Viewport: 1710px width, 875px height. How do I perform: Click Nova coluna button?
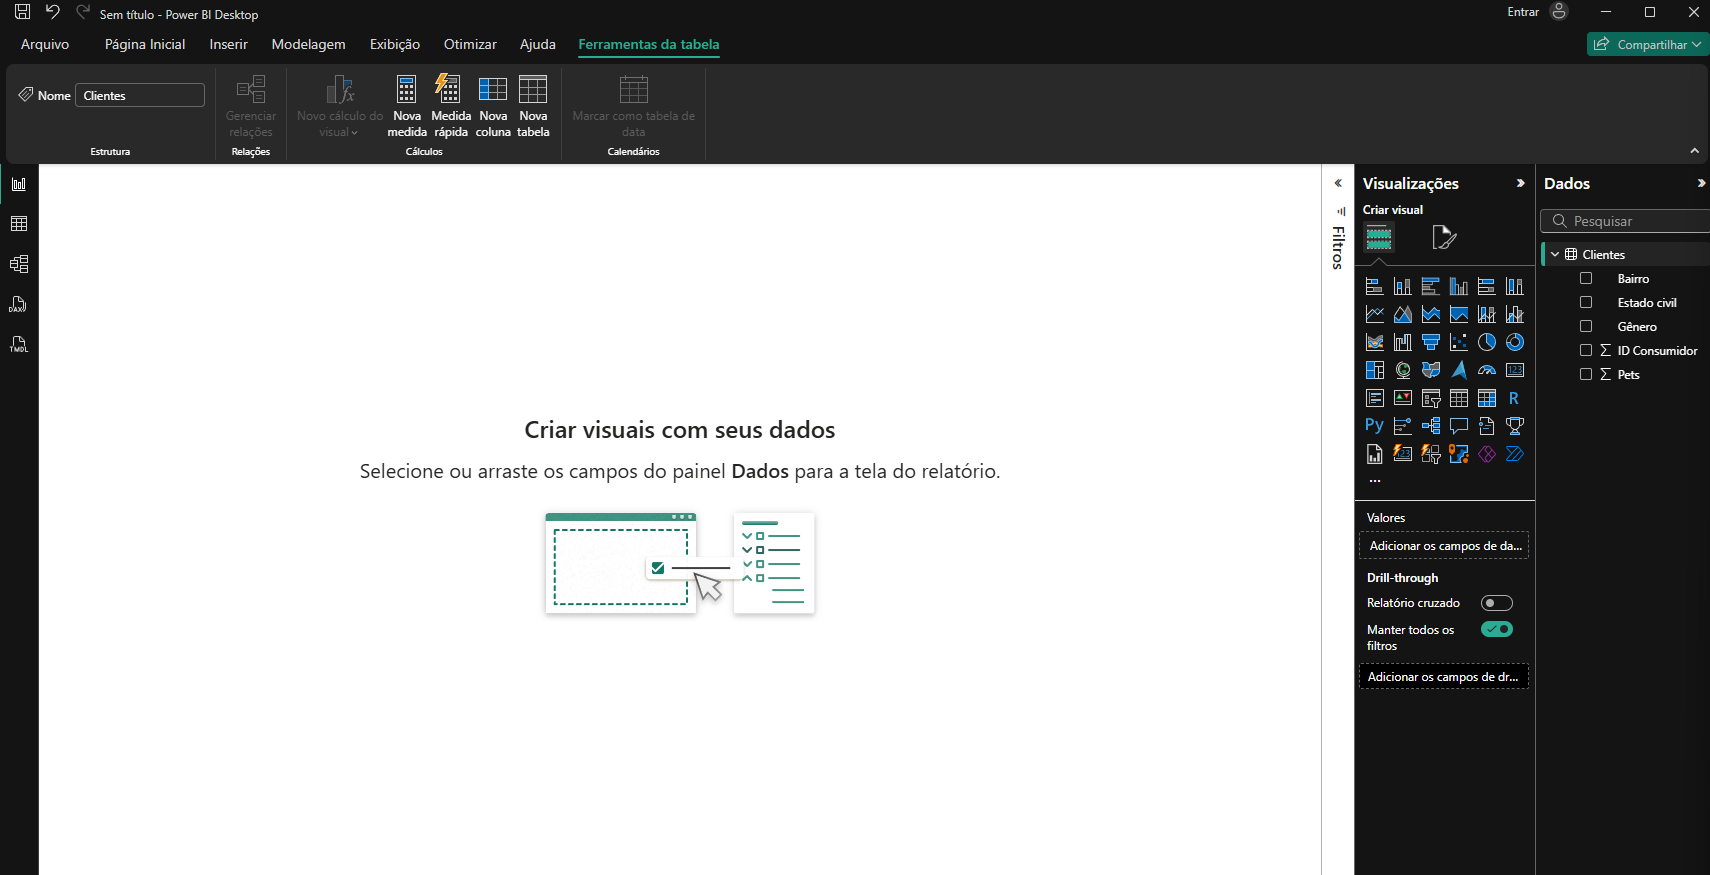pos(493,106)
